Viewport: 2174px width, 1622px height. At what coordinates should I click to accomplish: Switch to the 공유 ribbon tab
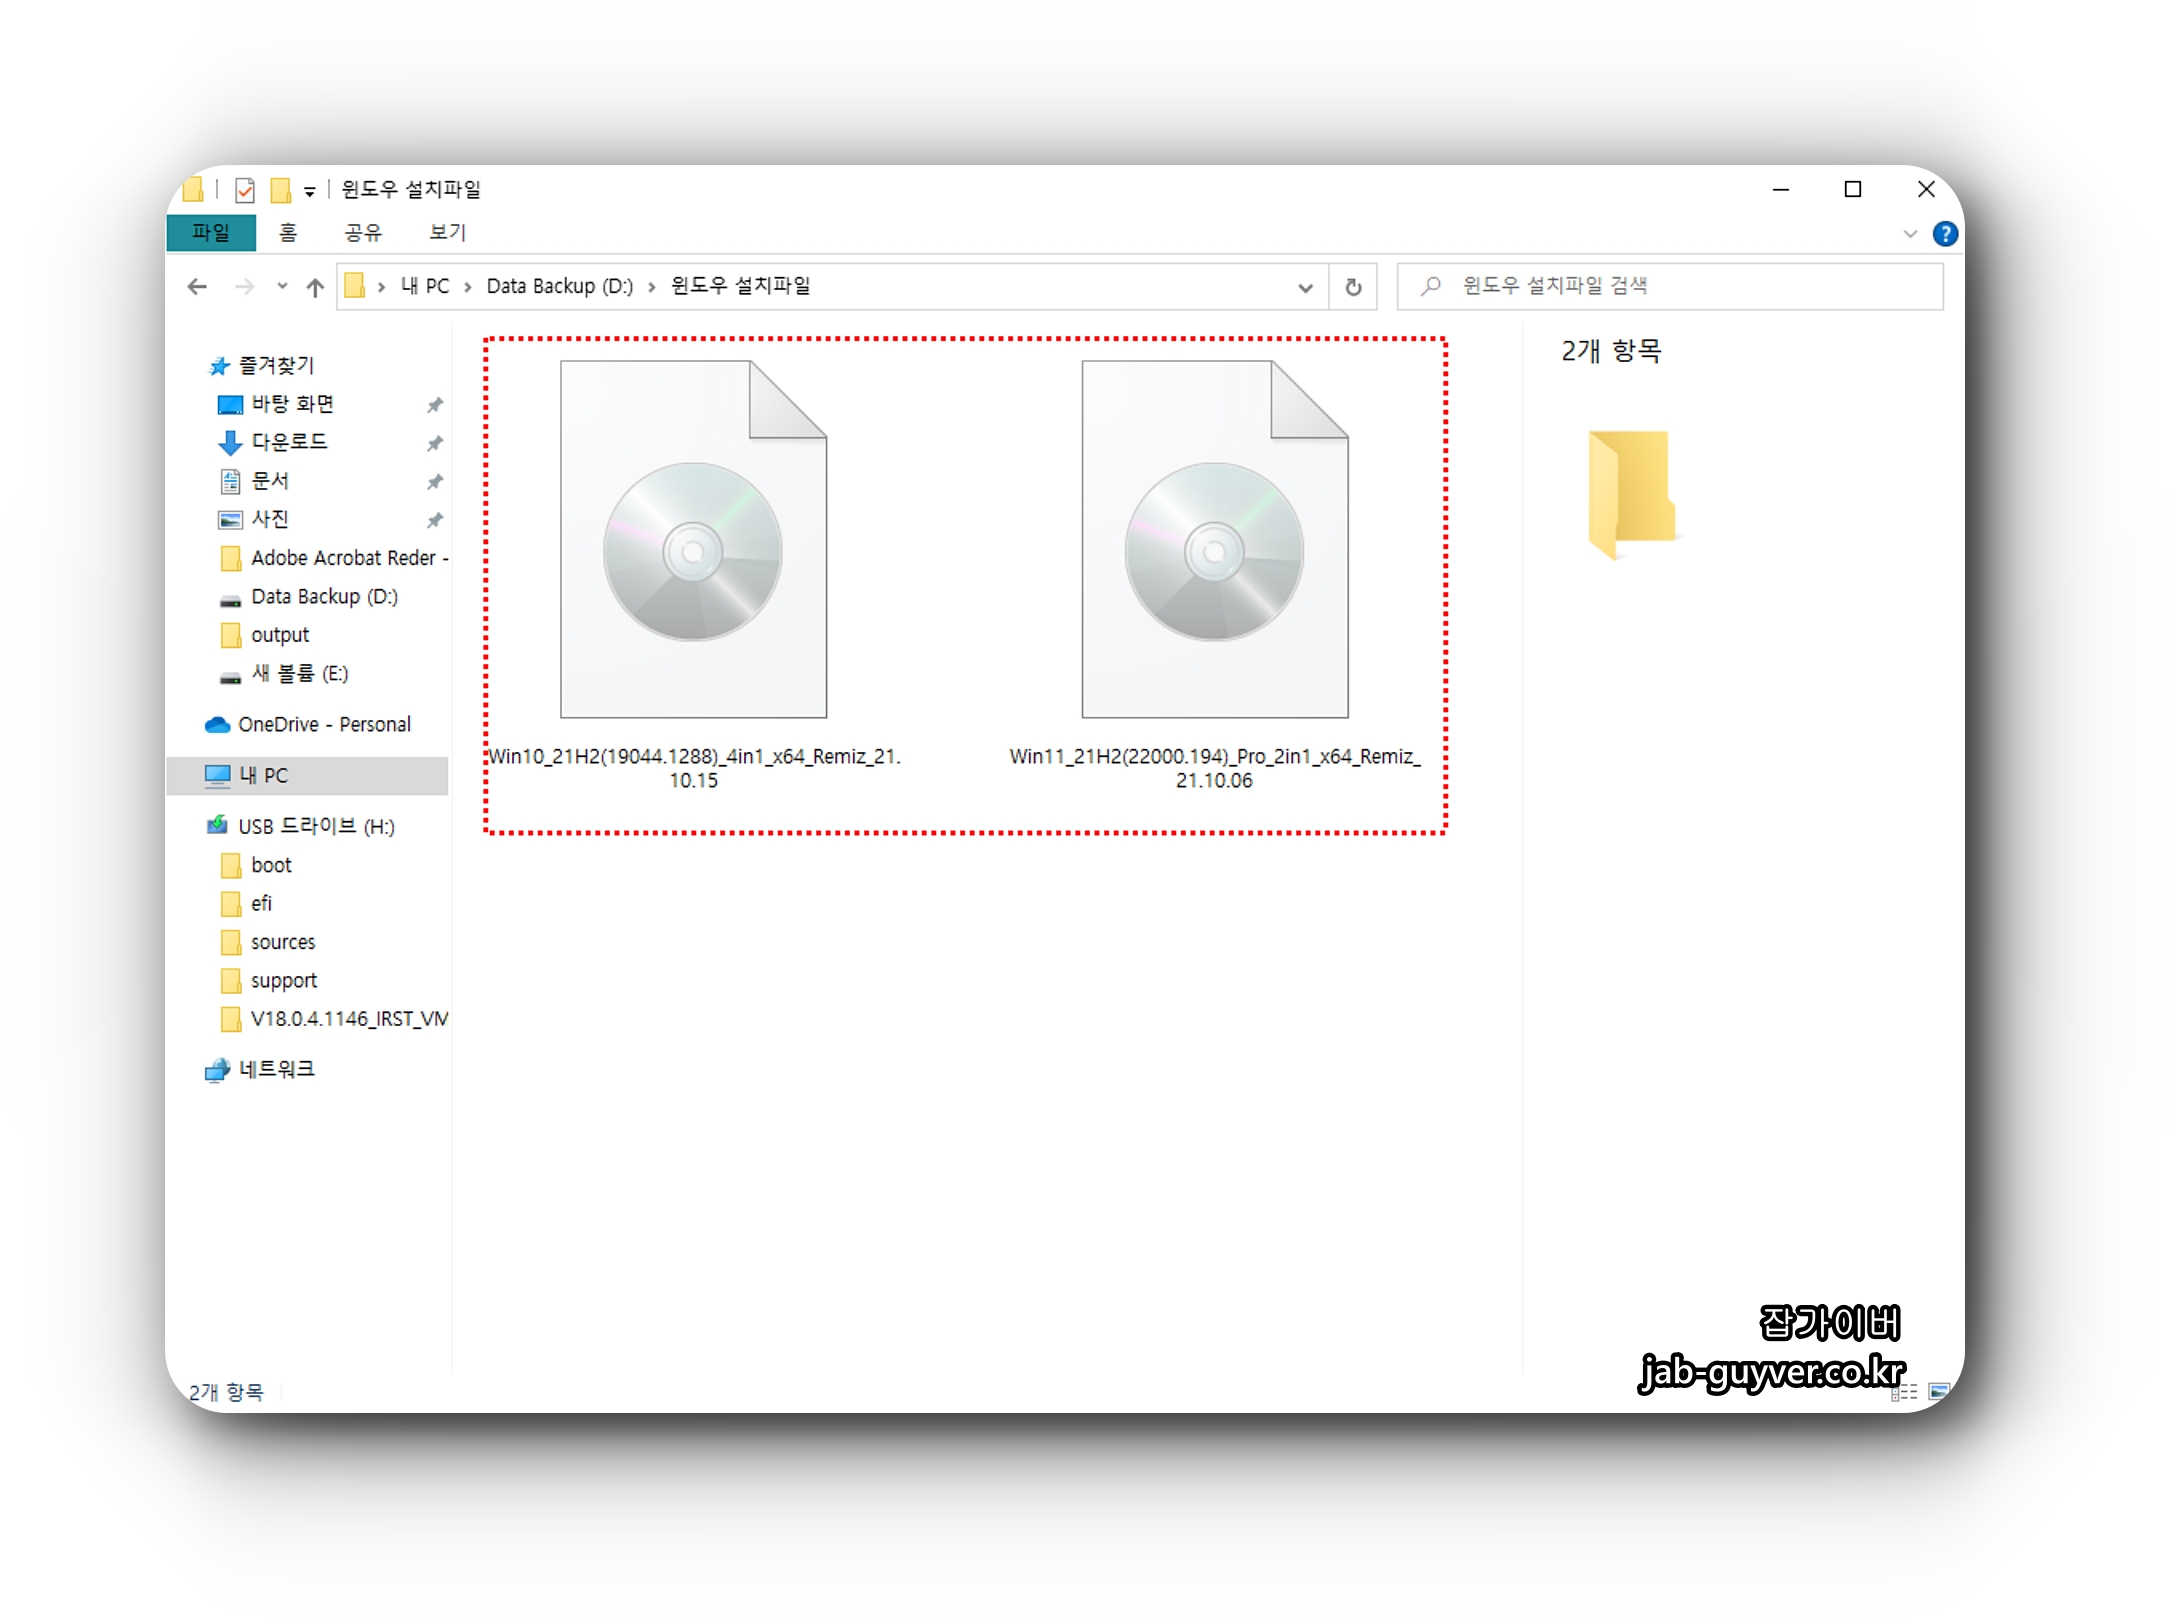coord(363,232)
